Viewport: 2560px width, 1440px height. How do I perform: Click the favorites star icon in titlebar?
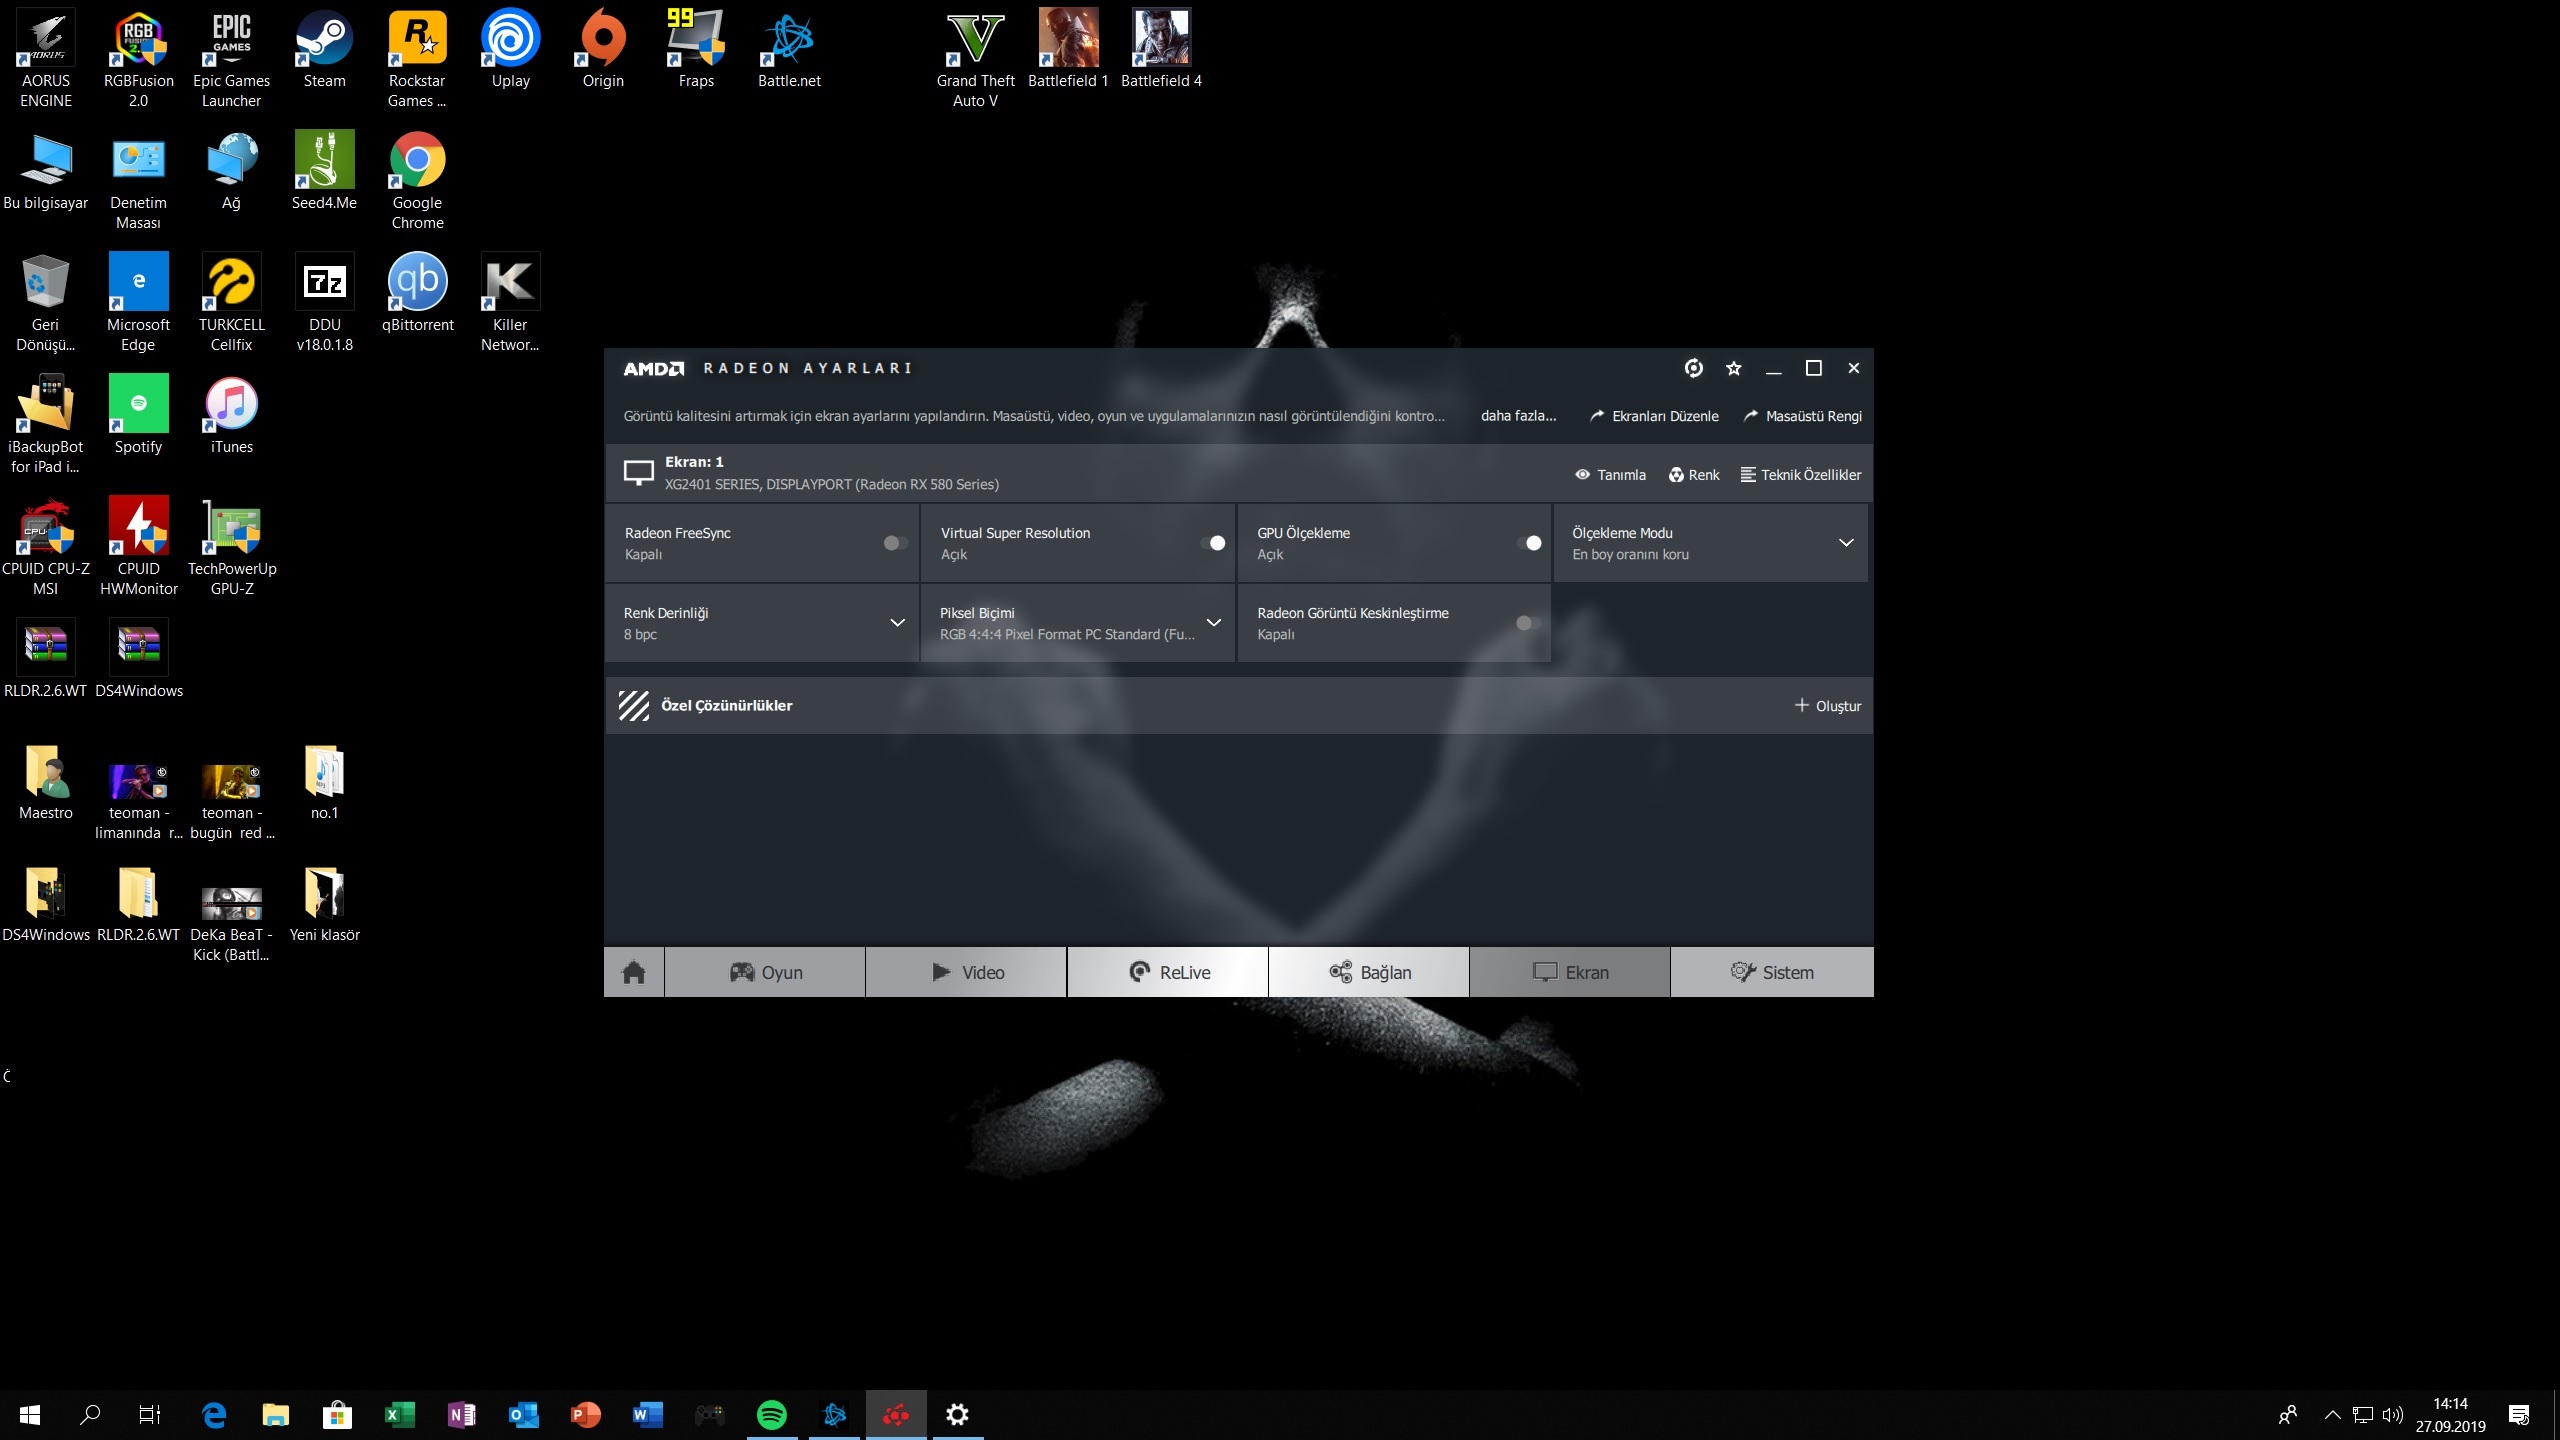(x=1734, y=367)
